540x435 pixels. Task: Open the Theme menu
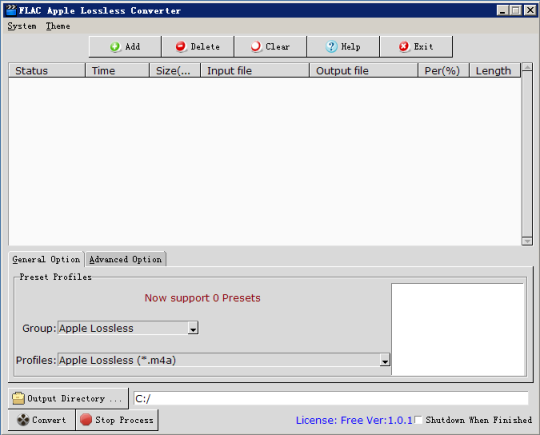(x=58, y=26)
